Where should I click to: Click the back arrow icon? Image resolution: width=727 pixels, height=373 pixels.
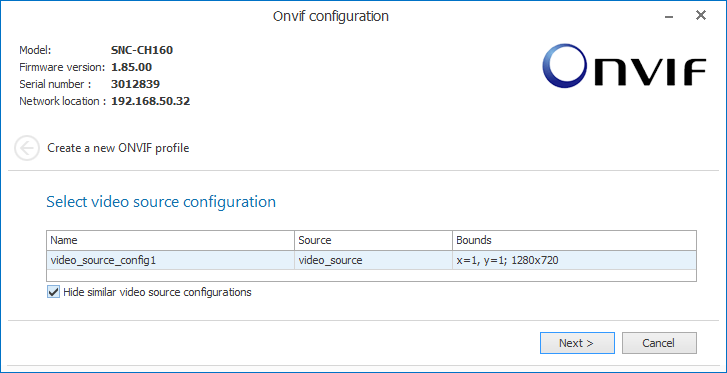27,148
